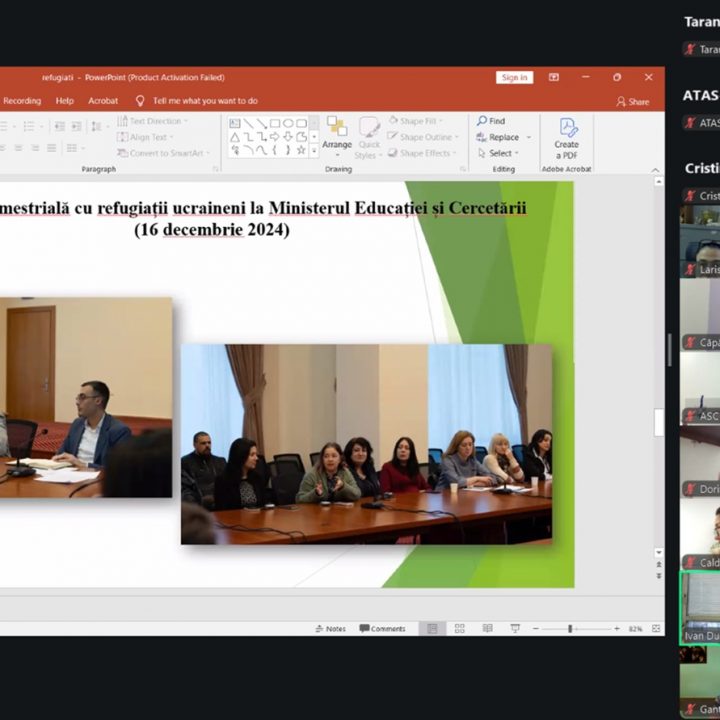
Task: Click the Sign in button
Action: 514,77
